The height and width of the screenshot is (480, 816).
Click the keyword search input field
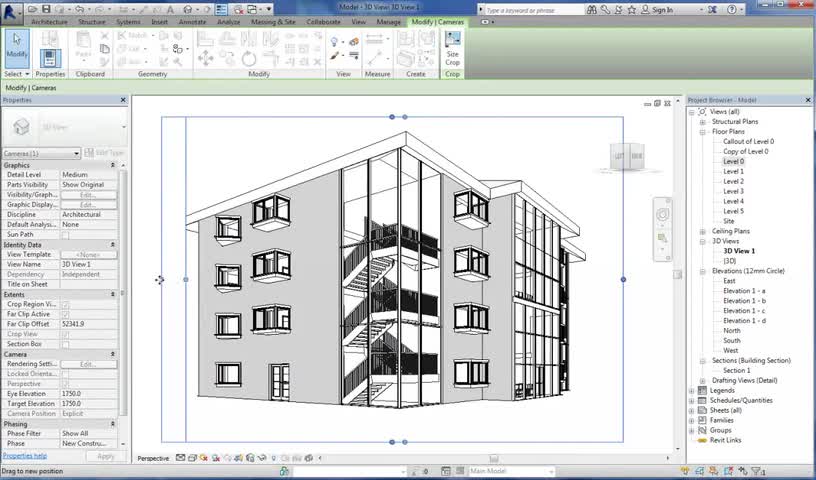click(534, 10)
